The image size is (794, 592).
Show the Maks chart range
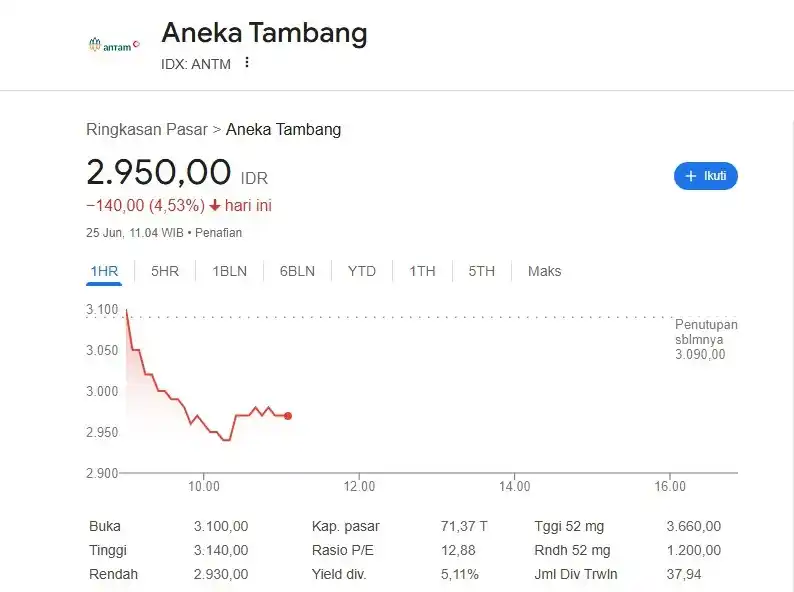pos(544,271)
